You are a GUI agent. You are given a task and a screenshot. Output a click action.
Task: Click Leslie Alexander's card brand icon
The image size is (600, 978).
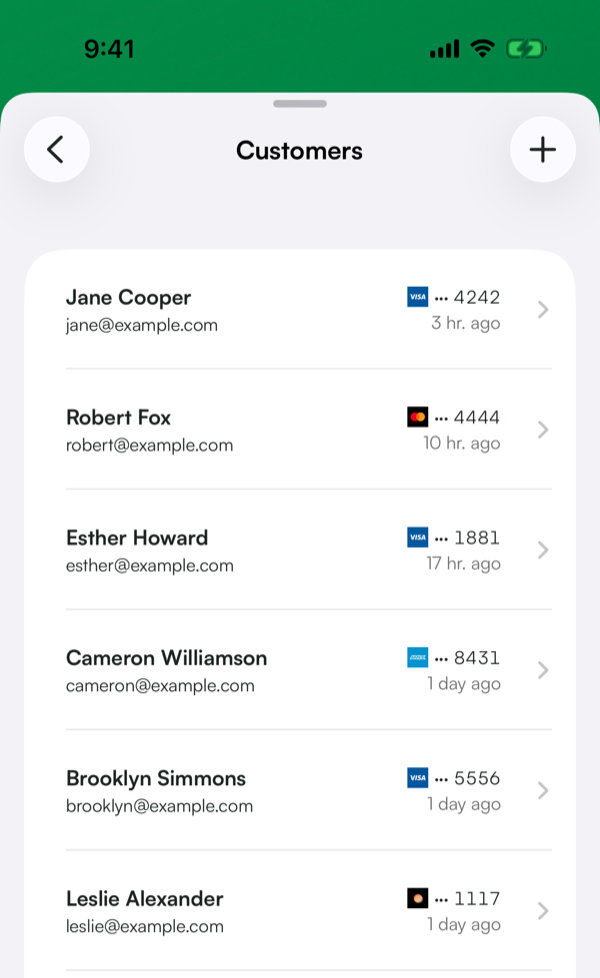tap(417, 898)
